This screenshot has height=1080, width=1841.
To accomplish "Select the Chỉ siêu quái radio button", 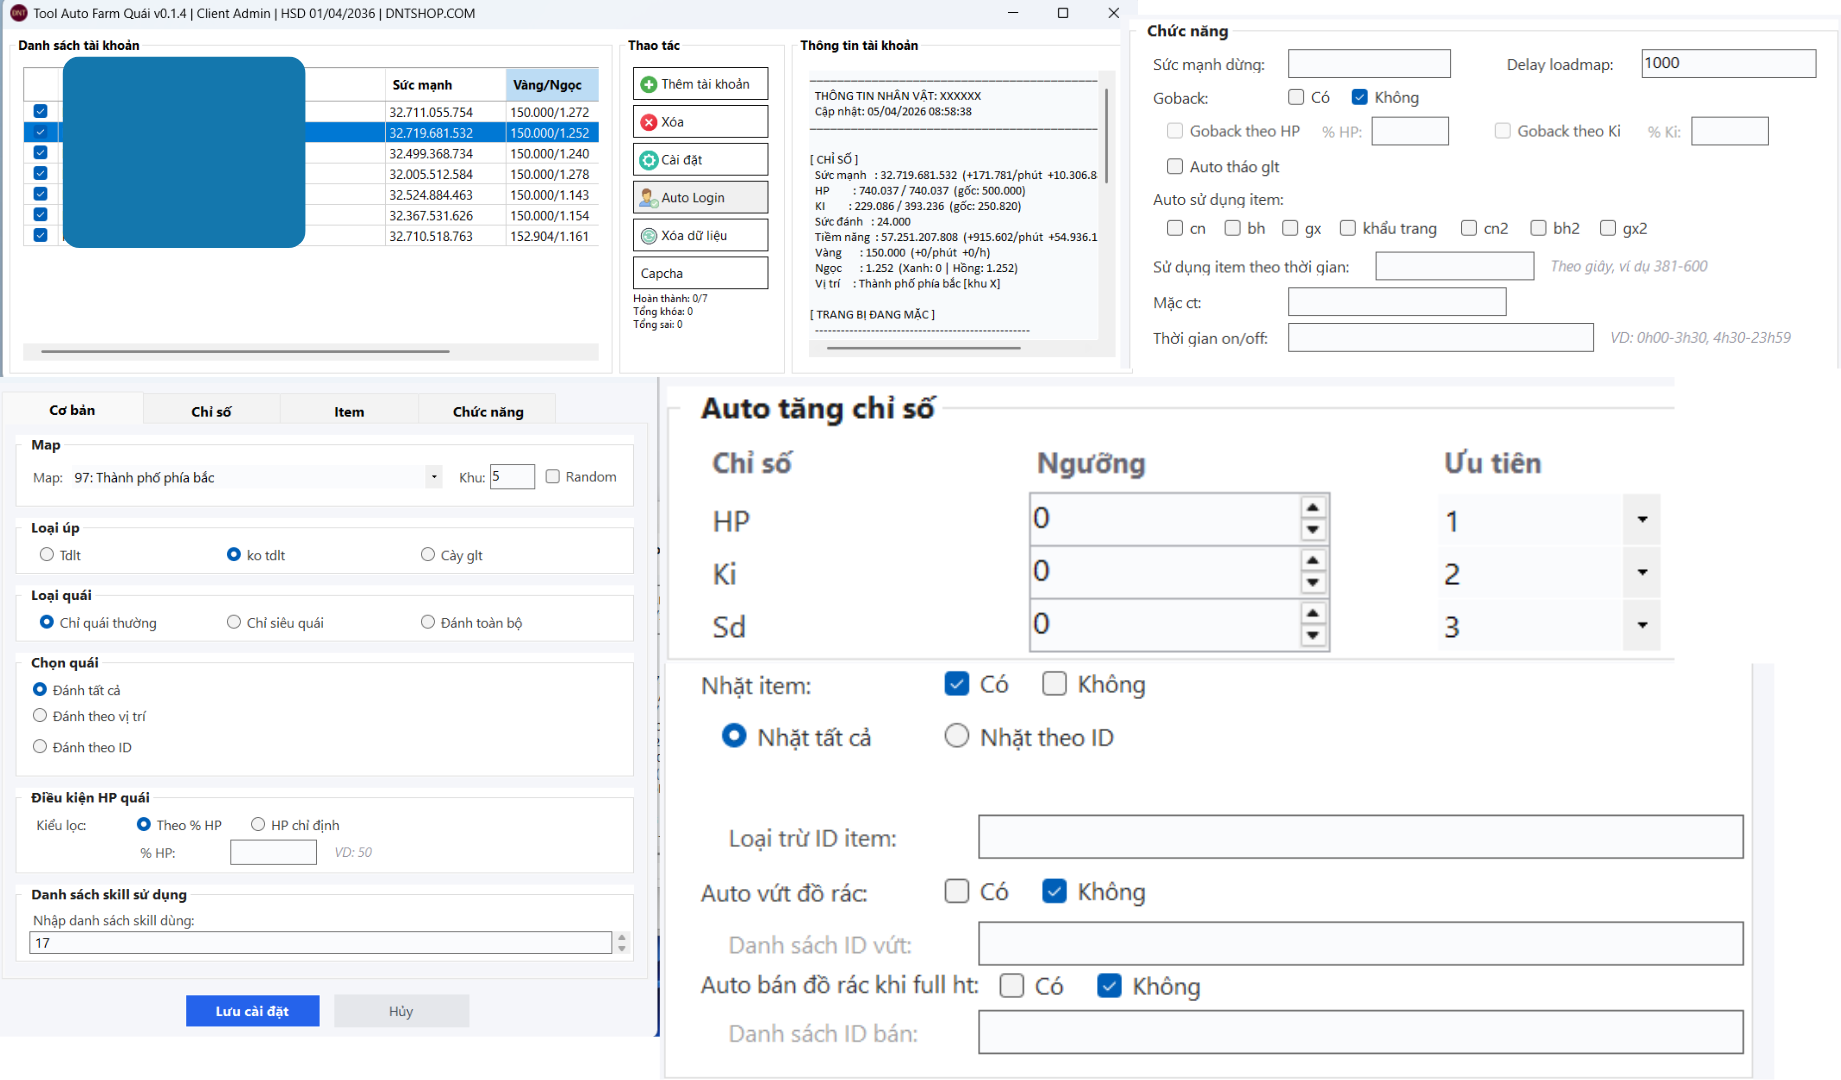I will 234,622.
